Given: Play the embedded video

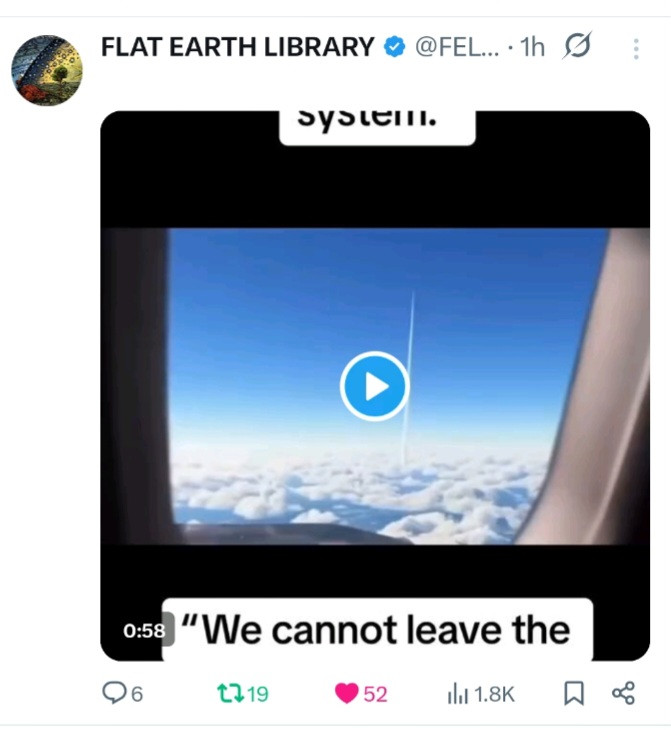Looking at the screenshot, I should (374, 386).
